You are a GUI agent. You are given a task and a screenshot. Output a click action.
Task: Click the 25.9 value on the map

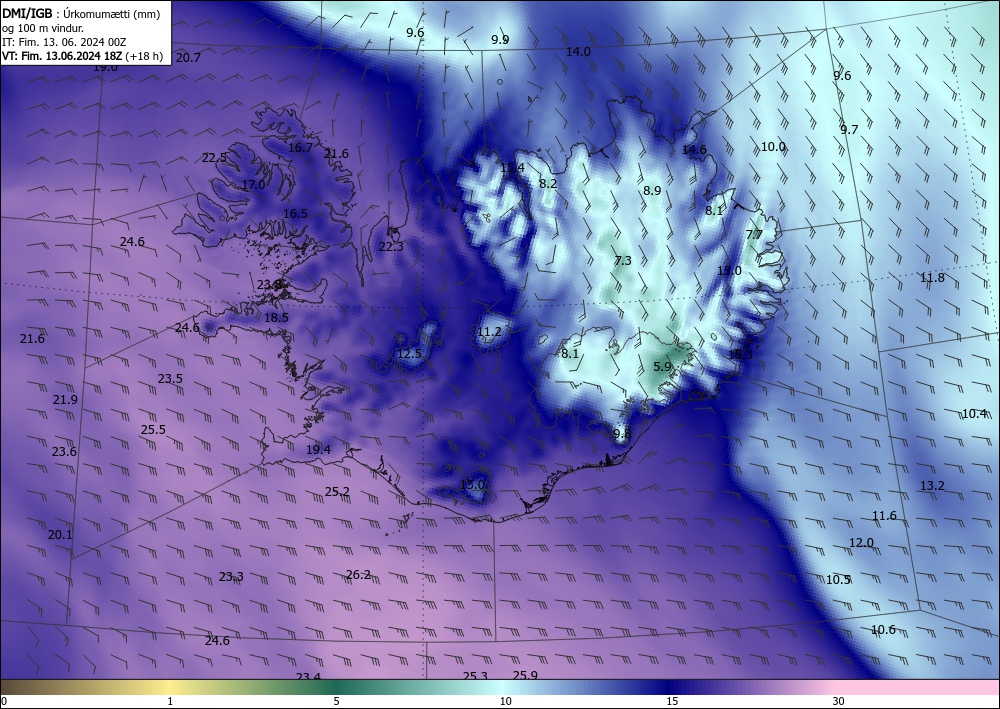(525, 675)
